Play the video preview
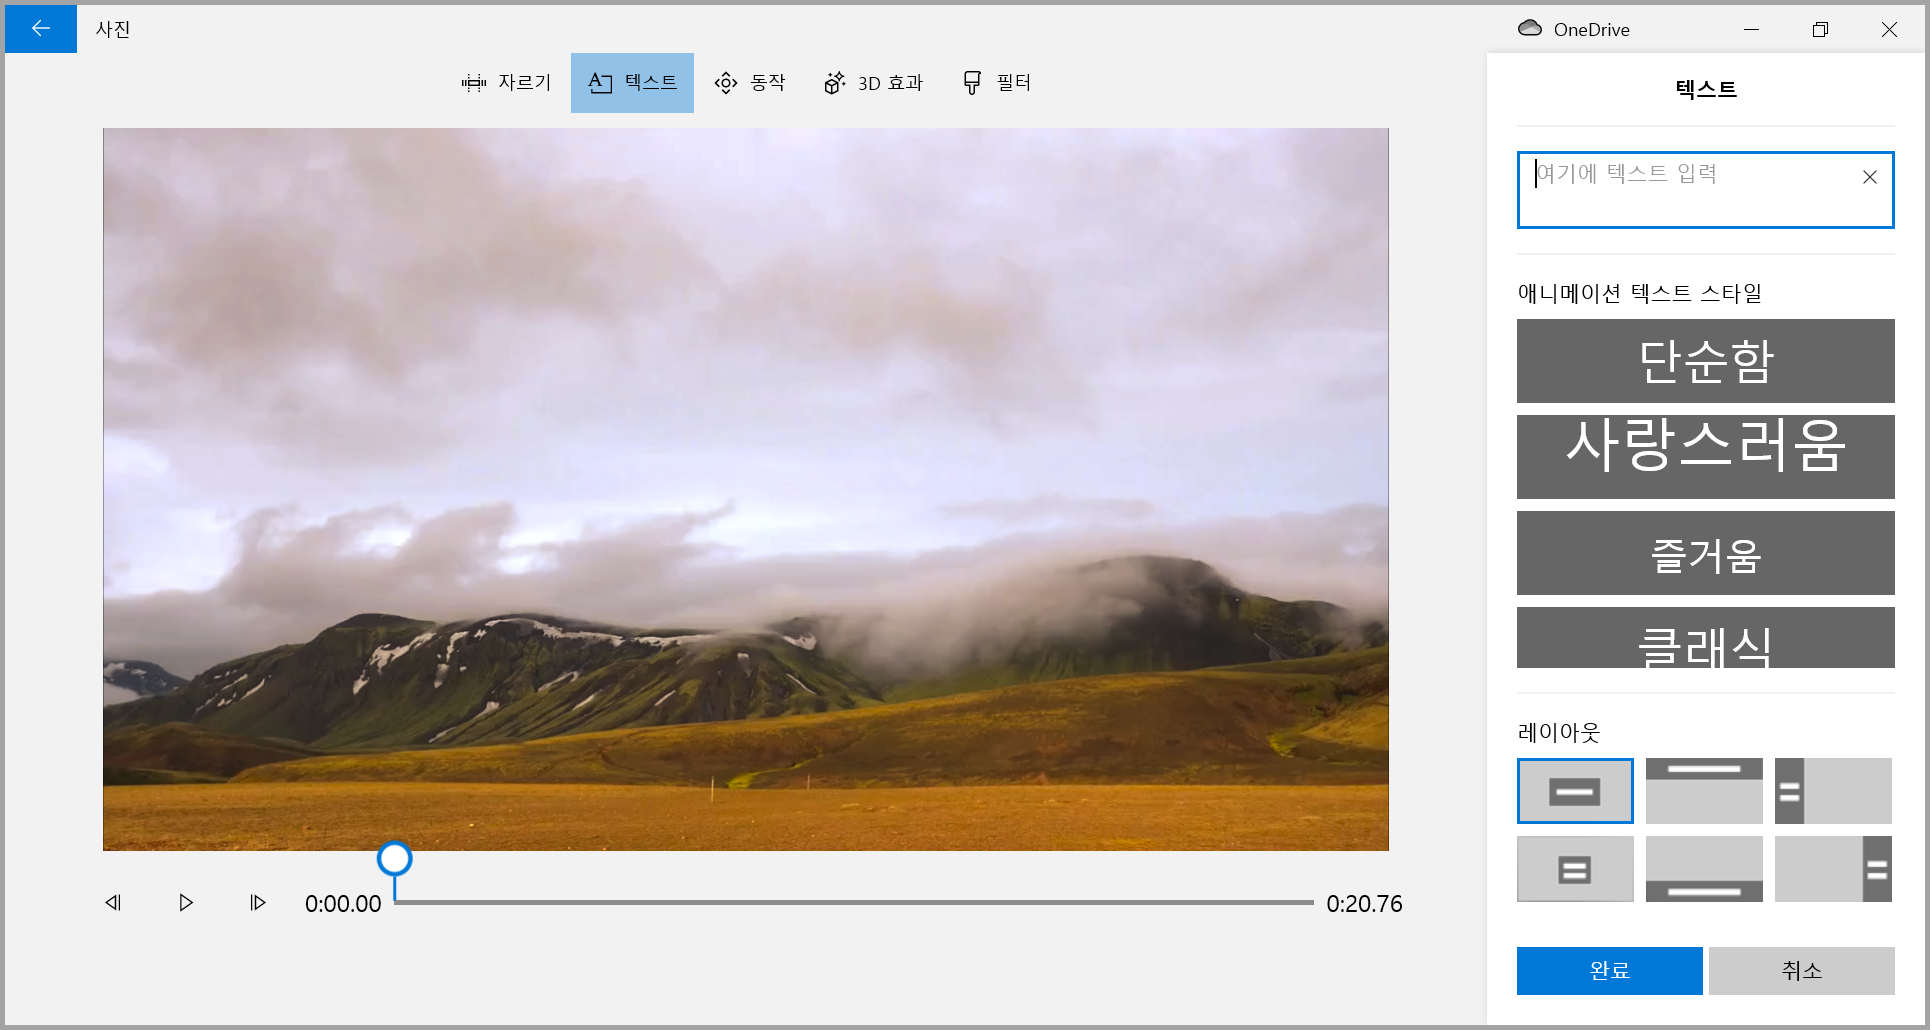The image size is (1930, 1030). pyautogui.click(x=186, y=903)
